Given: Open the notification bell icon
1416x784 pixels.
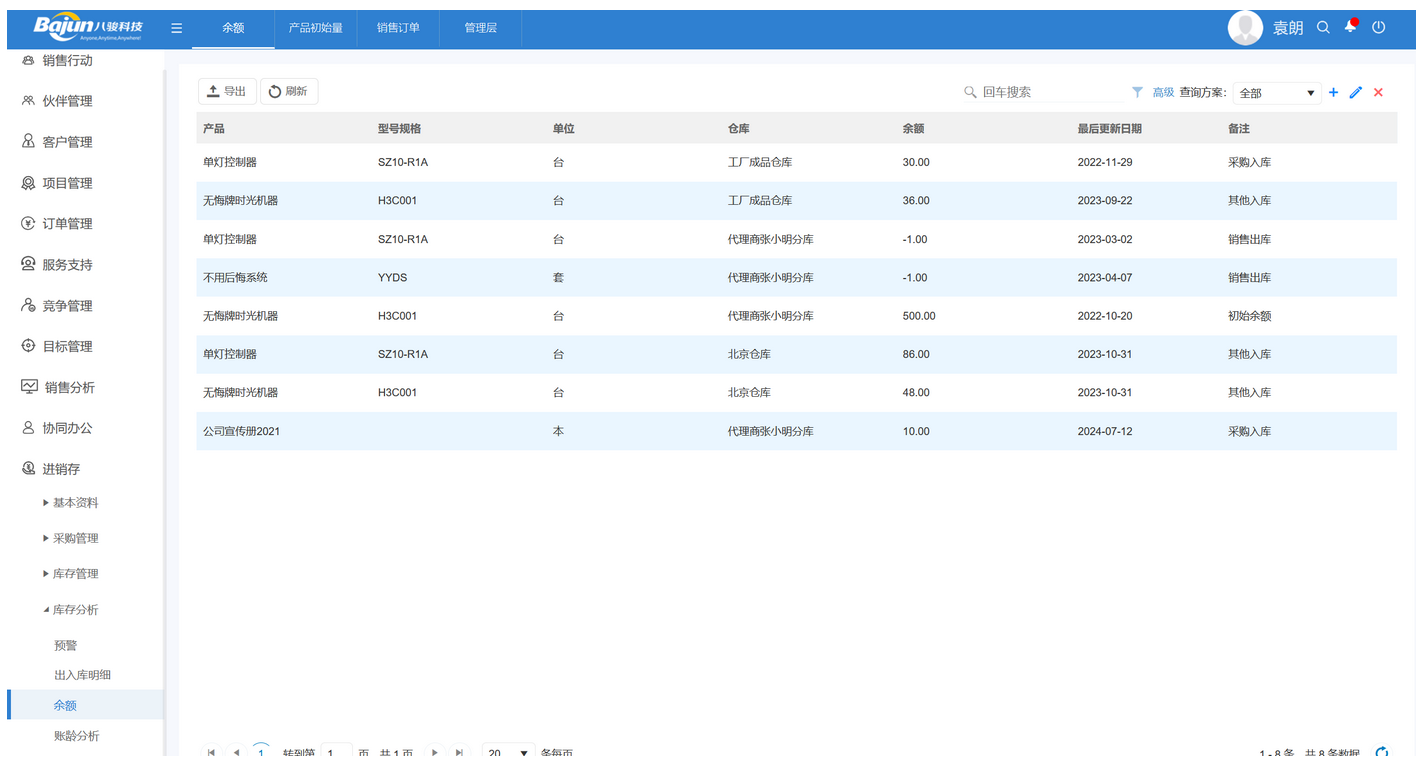Looking at the screenshot, I should pos(1351,27).
